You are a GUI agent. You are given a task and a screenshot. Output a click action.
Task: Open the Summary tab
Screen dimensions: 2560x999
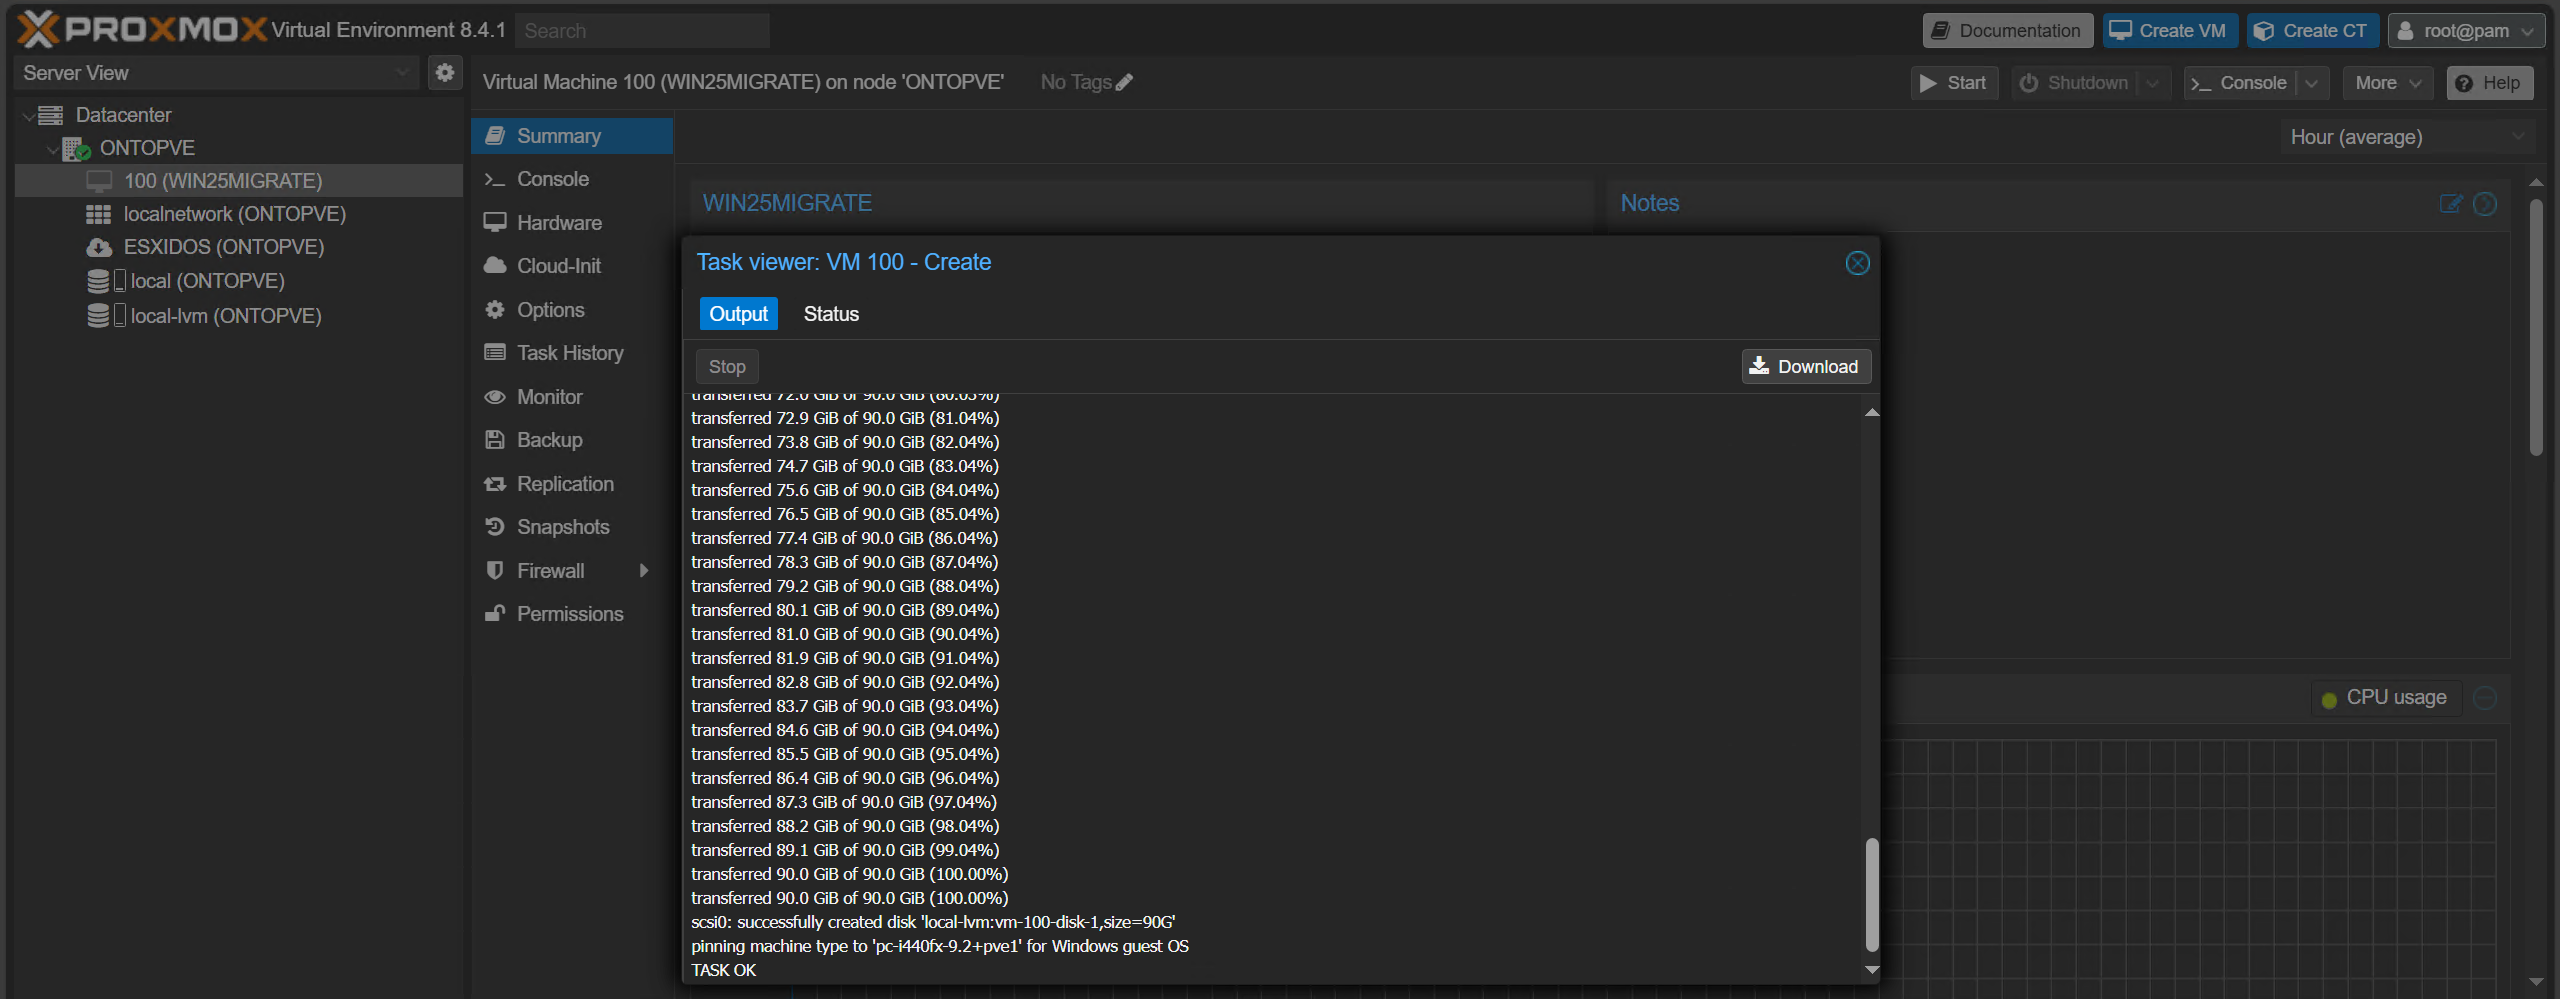click(572, 136)
